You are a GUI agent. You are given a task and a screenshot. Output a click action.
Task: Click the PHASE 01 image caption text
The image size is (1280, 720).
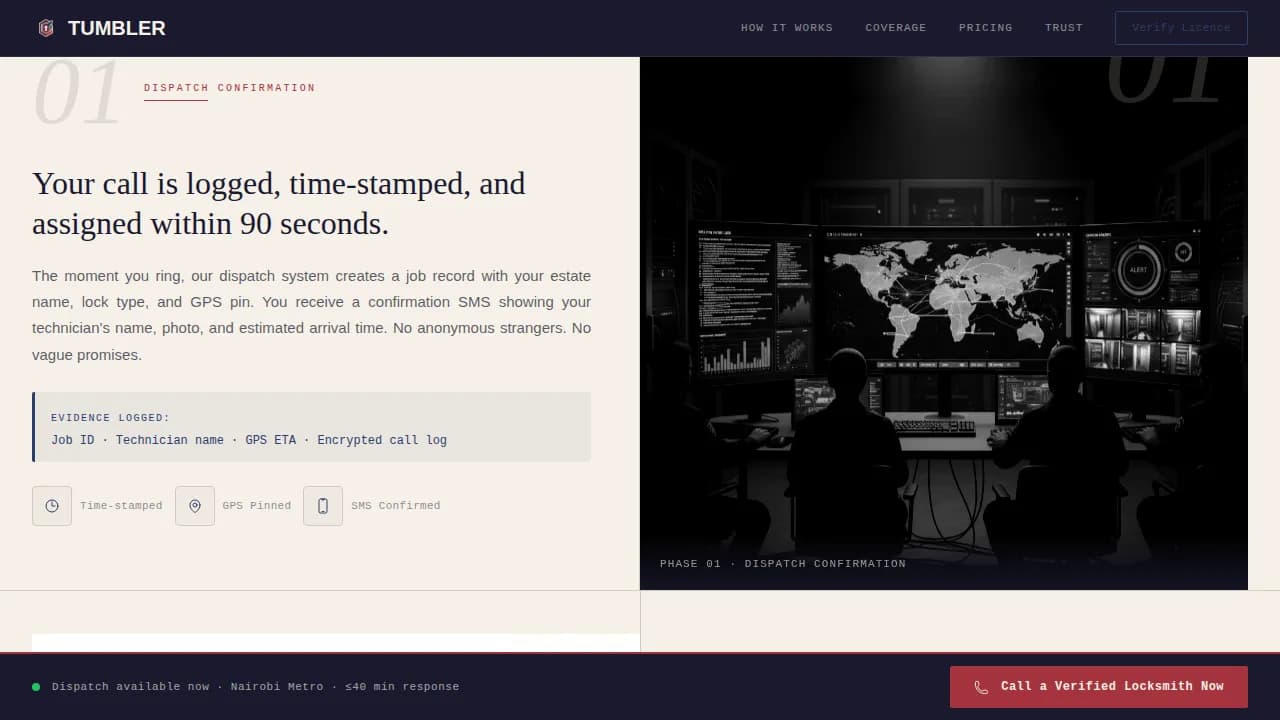tap(782, 563)
